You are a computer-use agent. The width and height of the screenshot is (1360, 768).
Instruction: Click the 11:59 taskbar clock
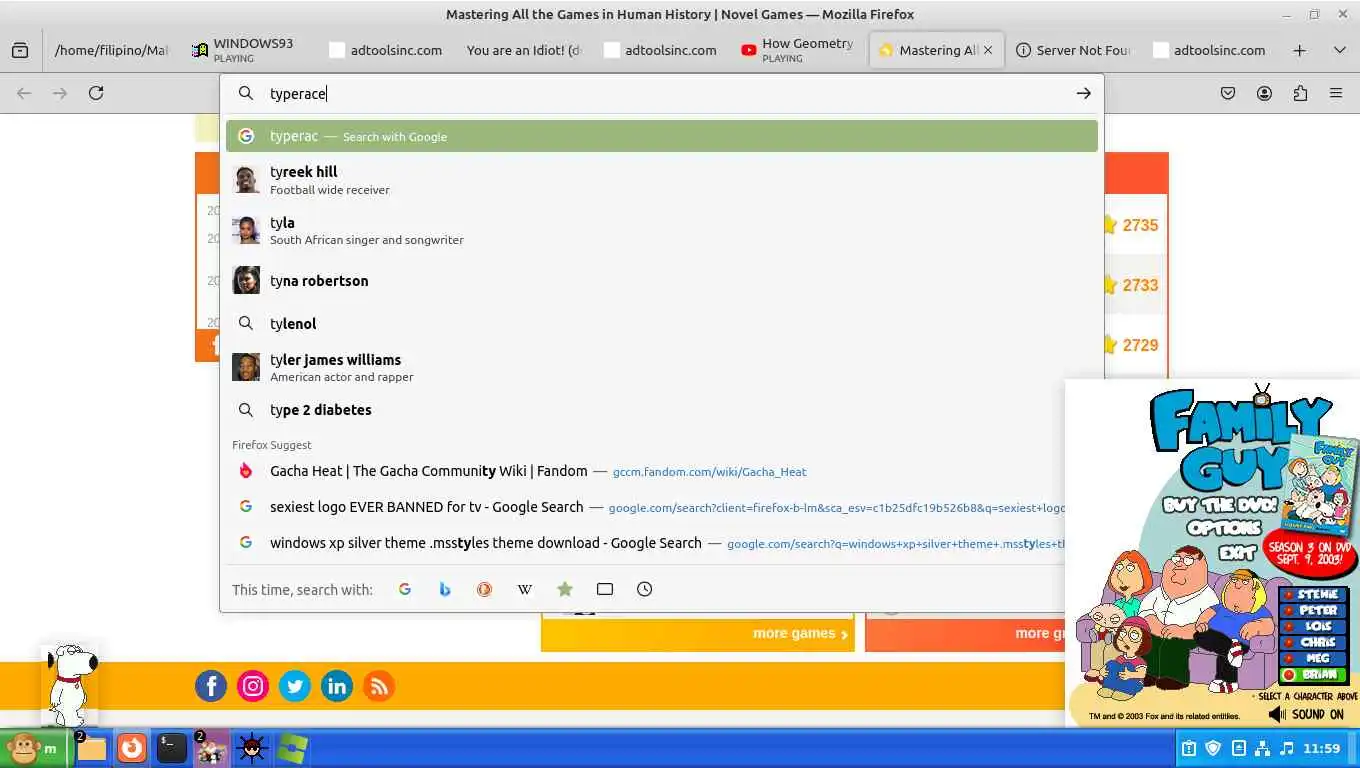(x=1322, y=748)
